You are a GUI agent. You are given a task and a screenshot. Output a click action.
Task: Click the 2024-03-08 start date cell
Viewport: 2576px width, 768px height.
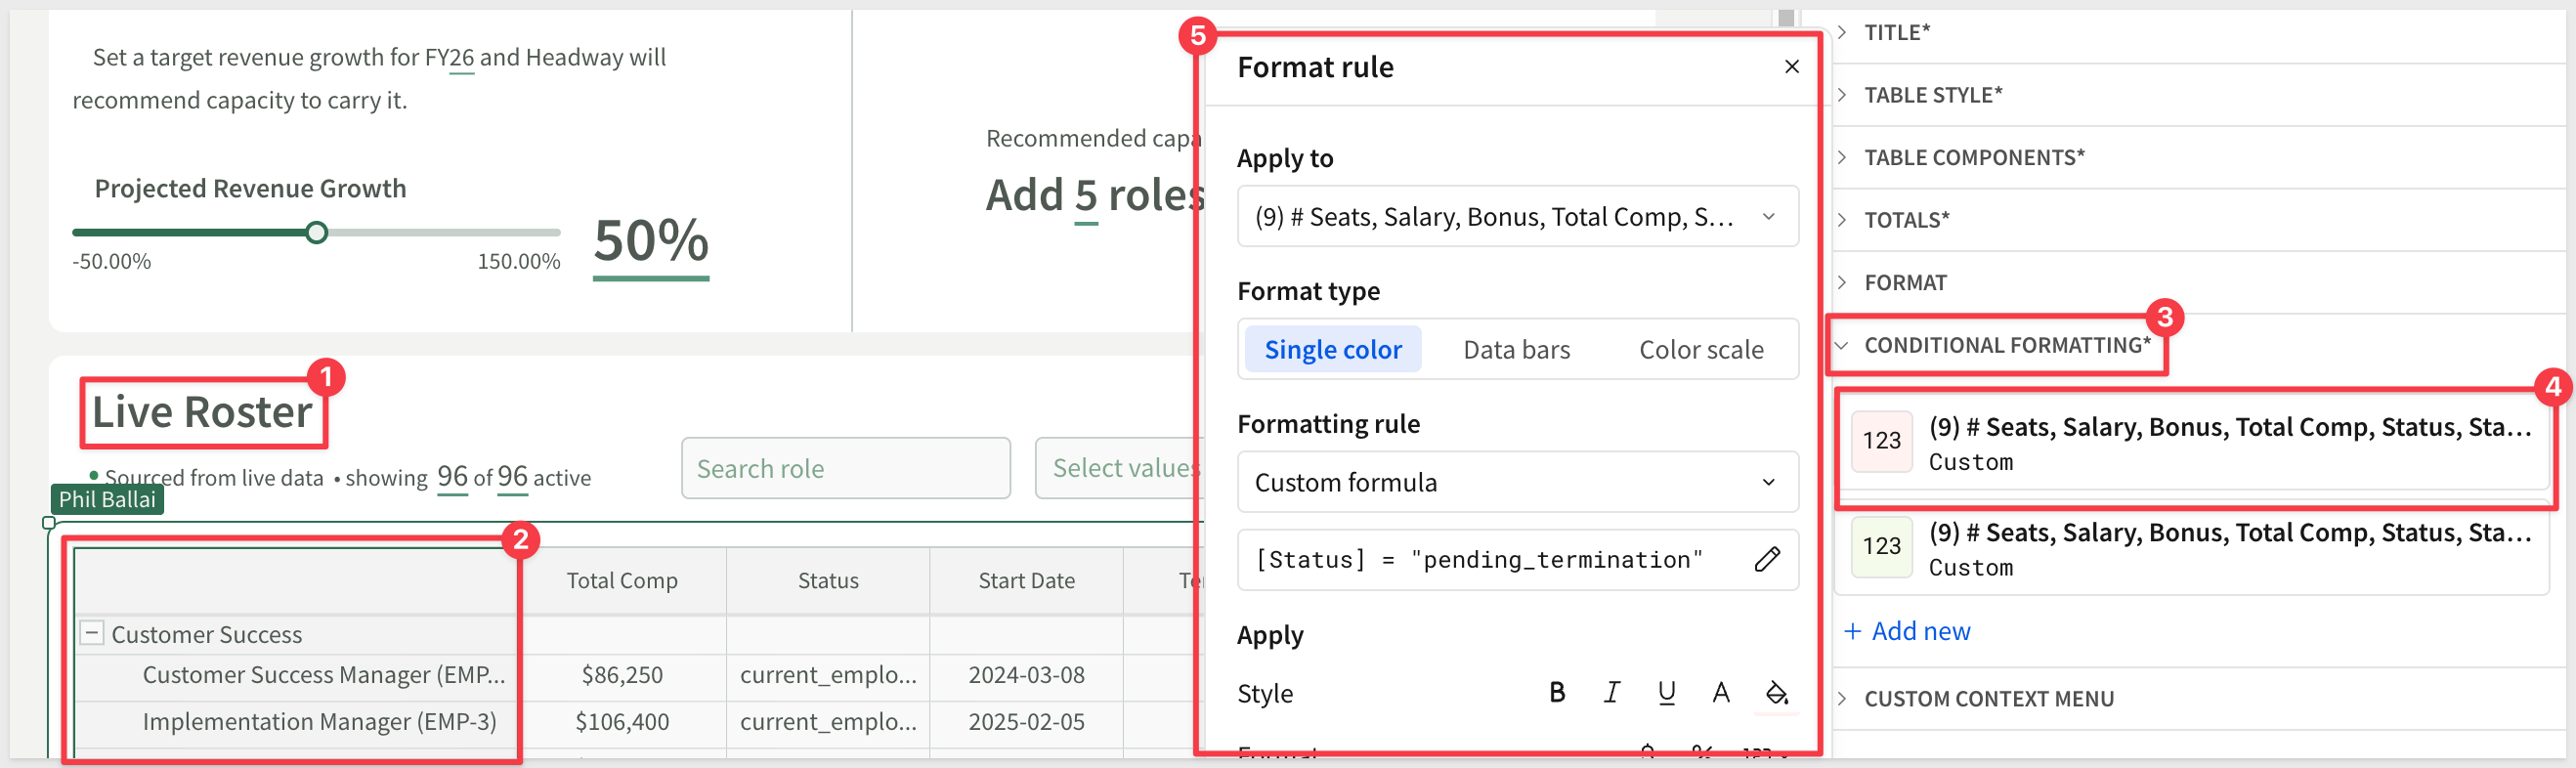coord(1026,675)
